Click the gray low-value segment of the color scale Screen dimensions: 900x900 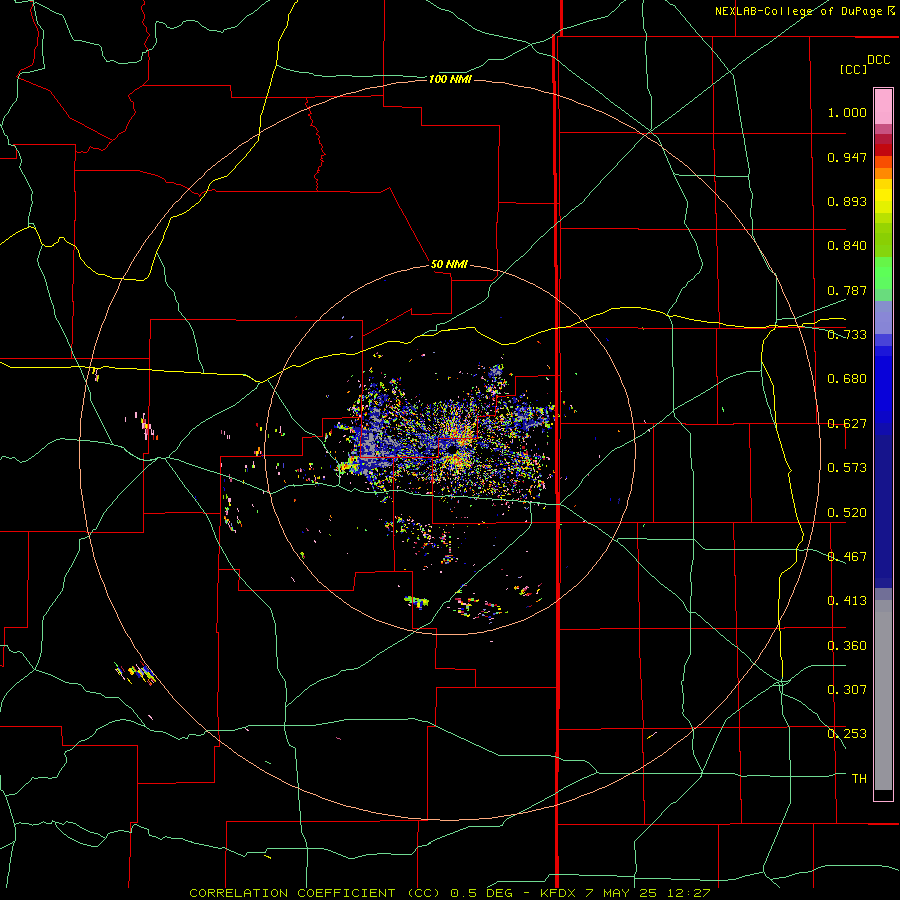pyautogui.click(x=883, y=695)
